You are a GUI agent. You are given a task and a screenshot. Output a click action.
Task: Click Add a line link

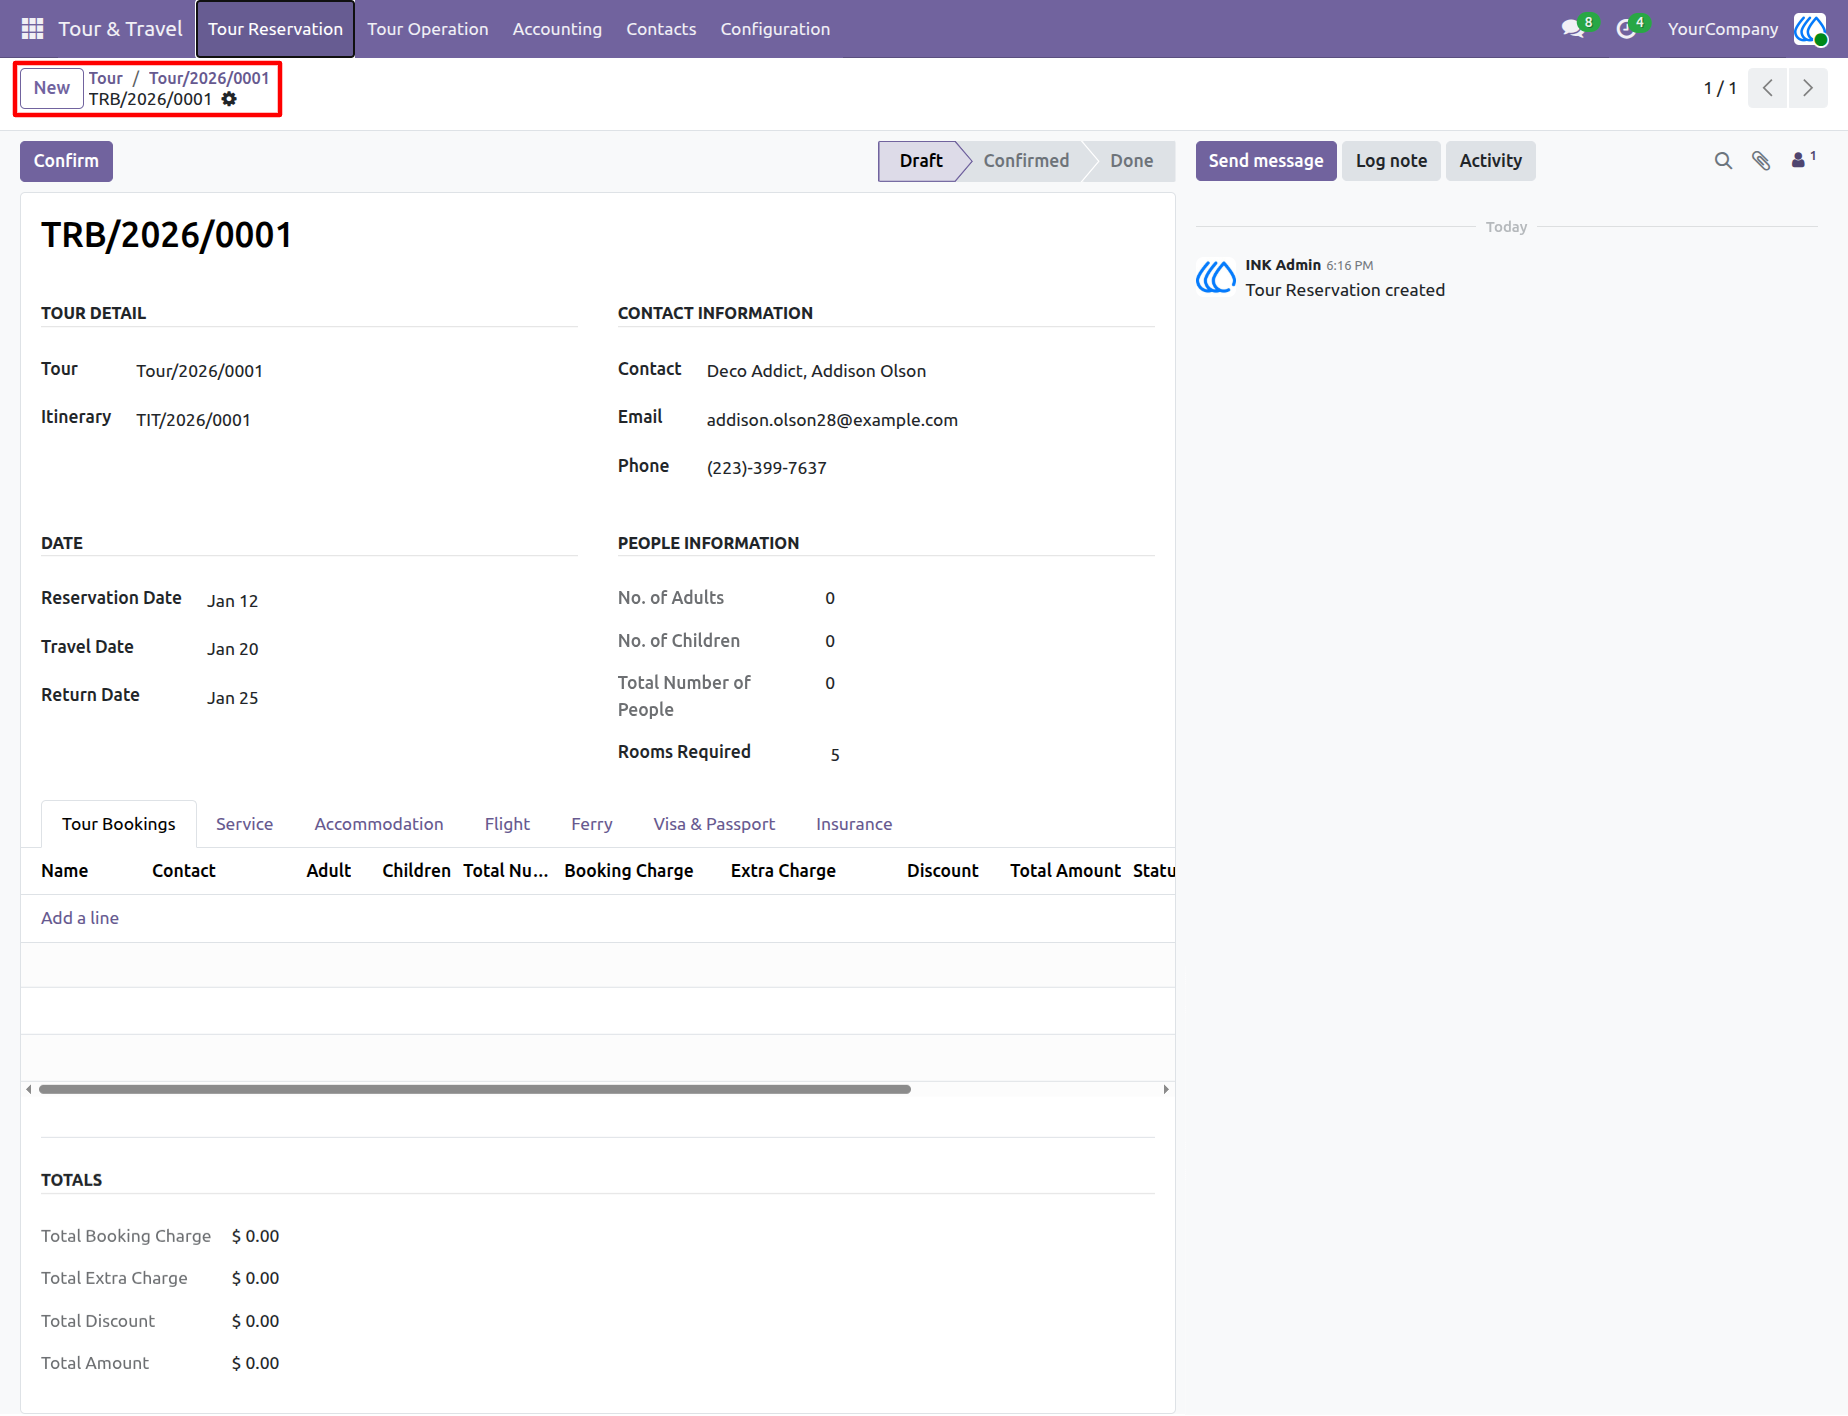click(80, 918)
